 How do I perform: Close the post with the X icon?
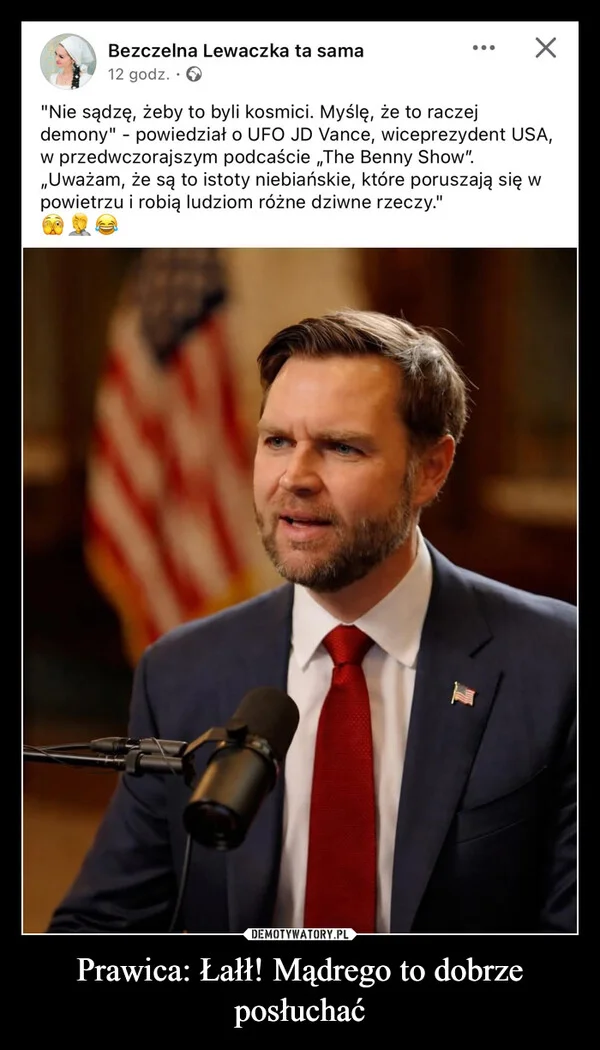pyautogui.click(x=546, y=48)
